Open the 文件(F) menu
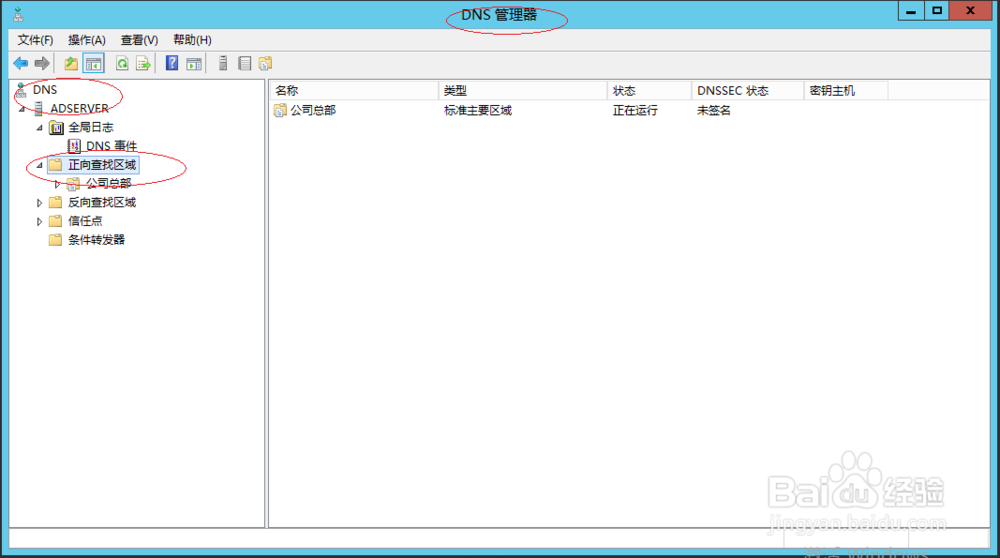This screenshot has width=1000, height=558. point(35,40)
